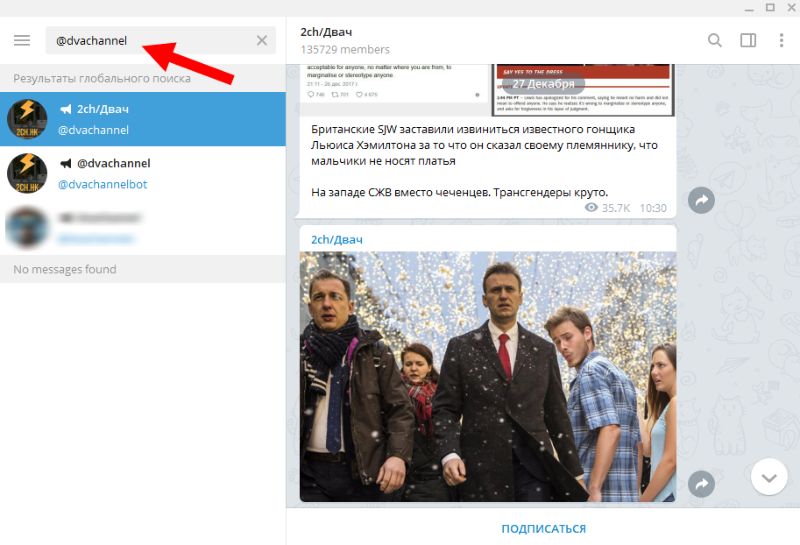
Task: Minimize the Telegram window
Action: (x=749, y=8)
